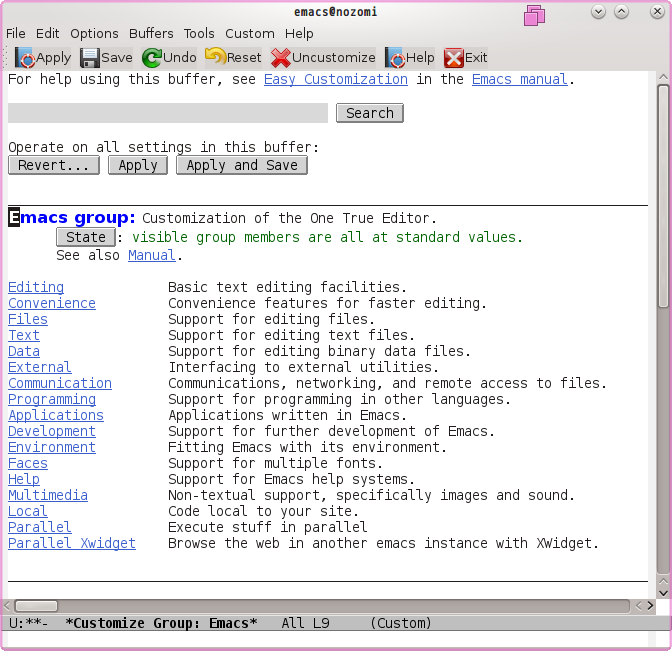This screenshot has height=651, width=672.
Task: Open the Parallel group link
Action: click(x=40, y=527)
